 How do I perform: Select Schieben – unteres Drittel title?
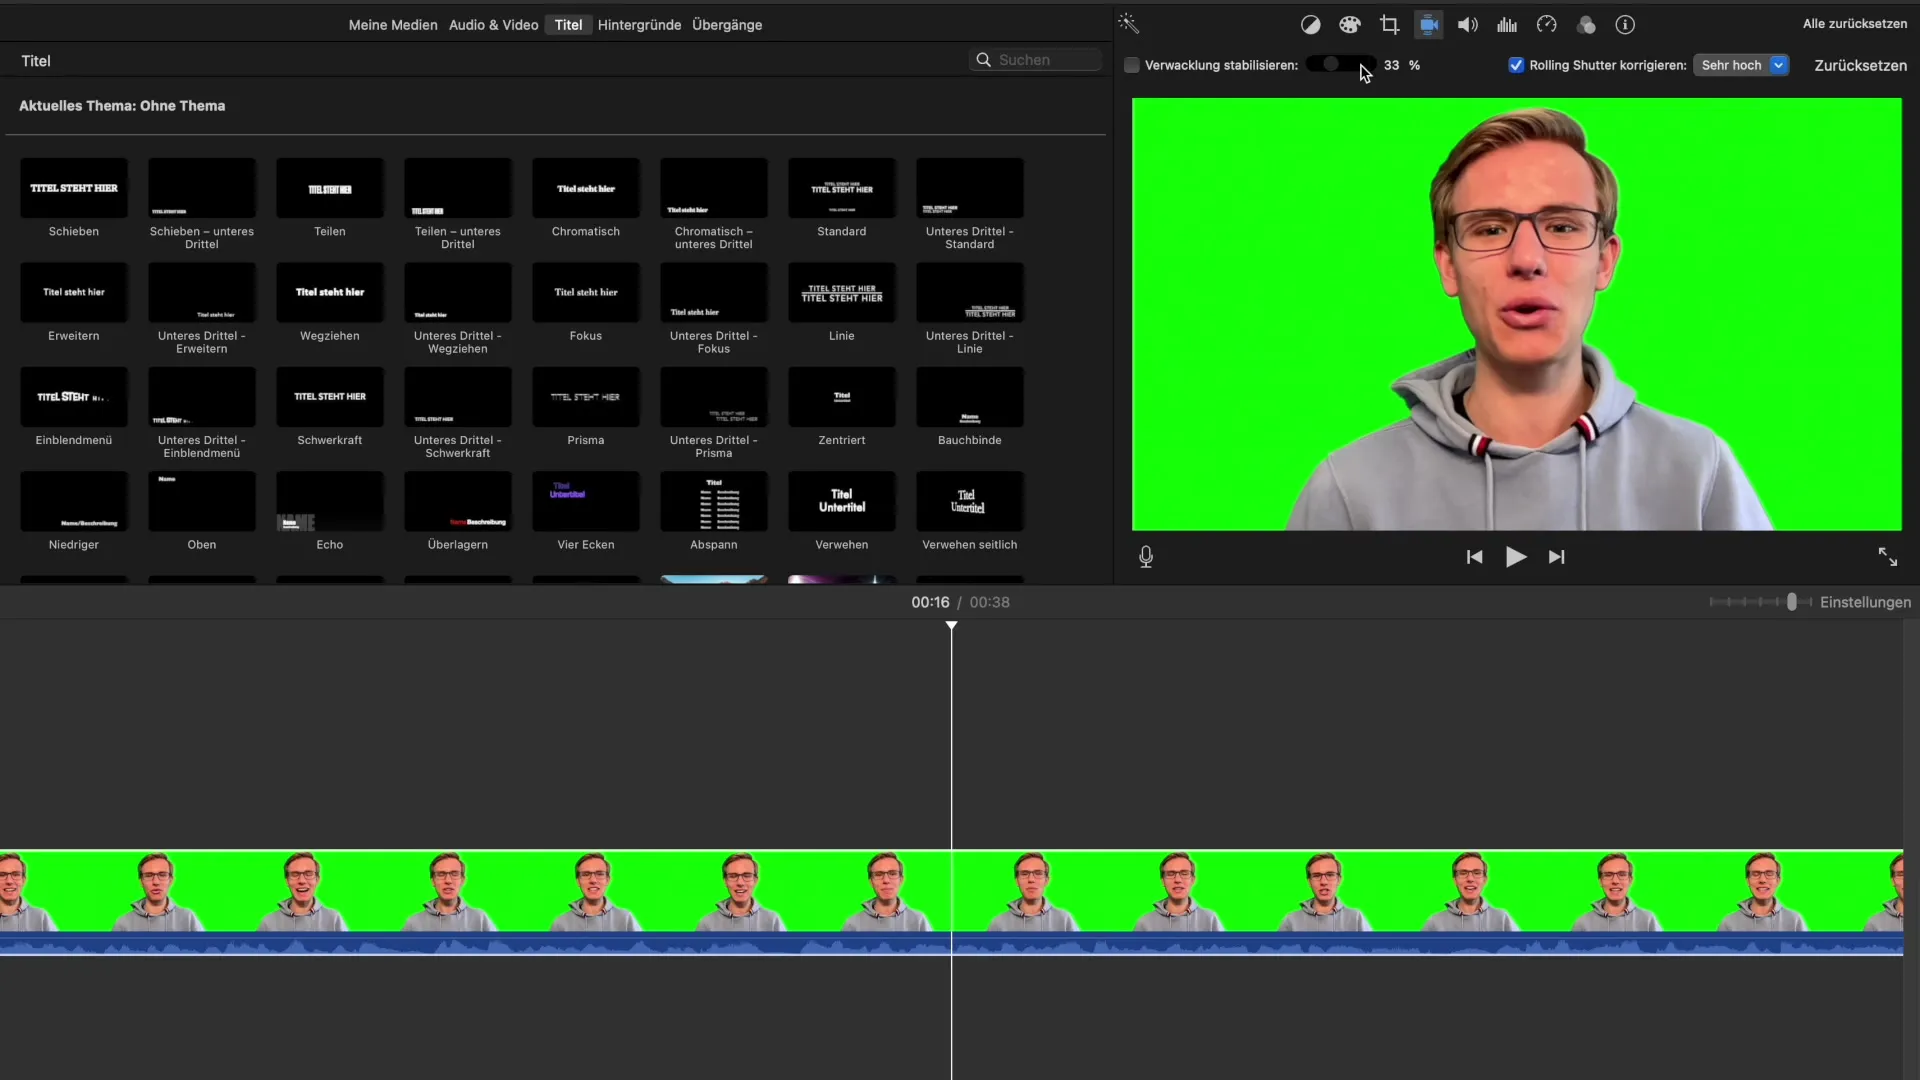[202, 188]
